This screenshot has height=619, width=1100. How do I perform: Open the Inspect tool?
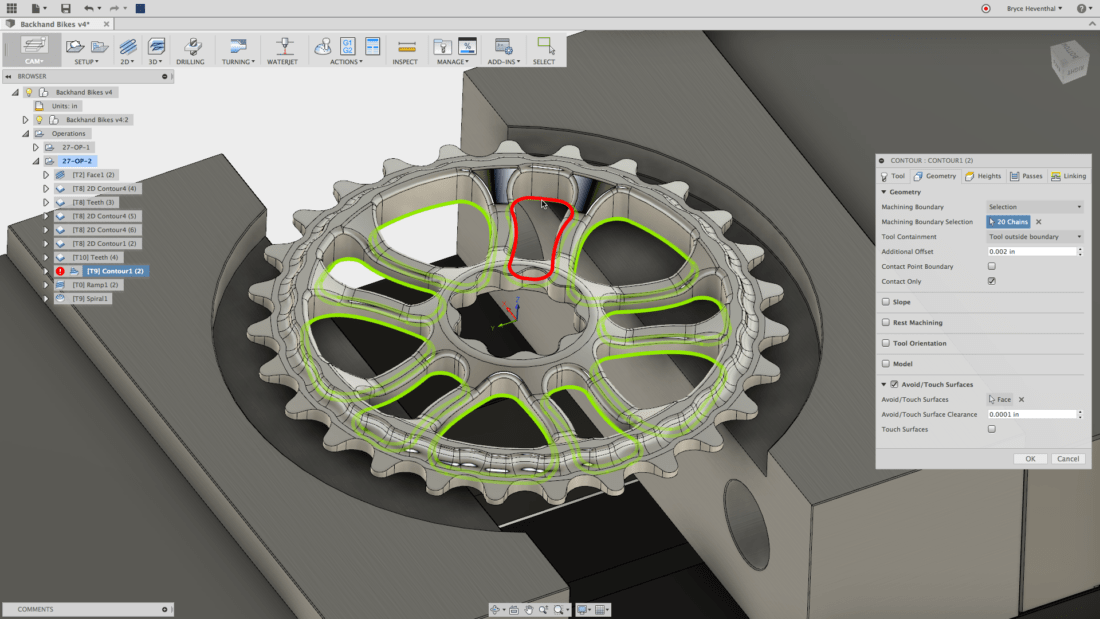405,48
